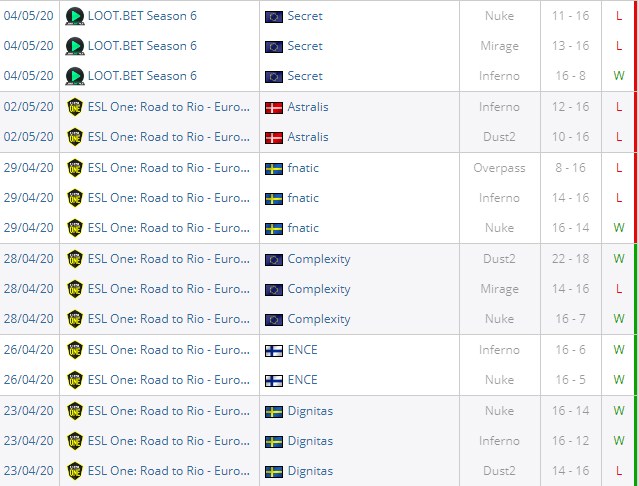Click the EU flag beside Complexity in the 22 - 18 row

tap(273, 259)
